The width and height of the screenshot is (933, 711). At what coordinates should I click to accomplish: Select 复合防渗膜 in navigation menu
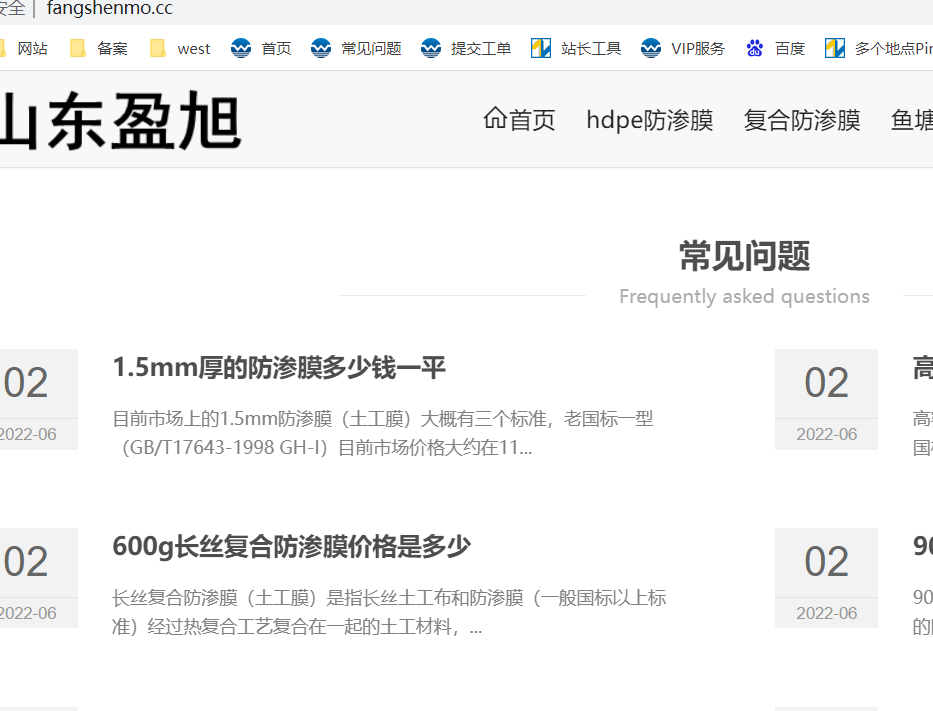(x=801, y=120)
